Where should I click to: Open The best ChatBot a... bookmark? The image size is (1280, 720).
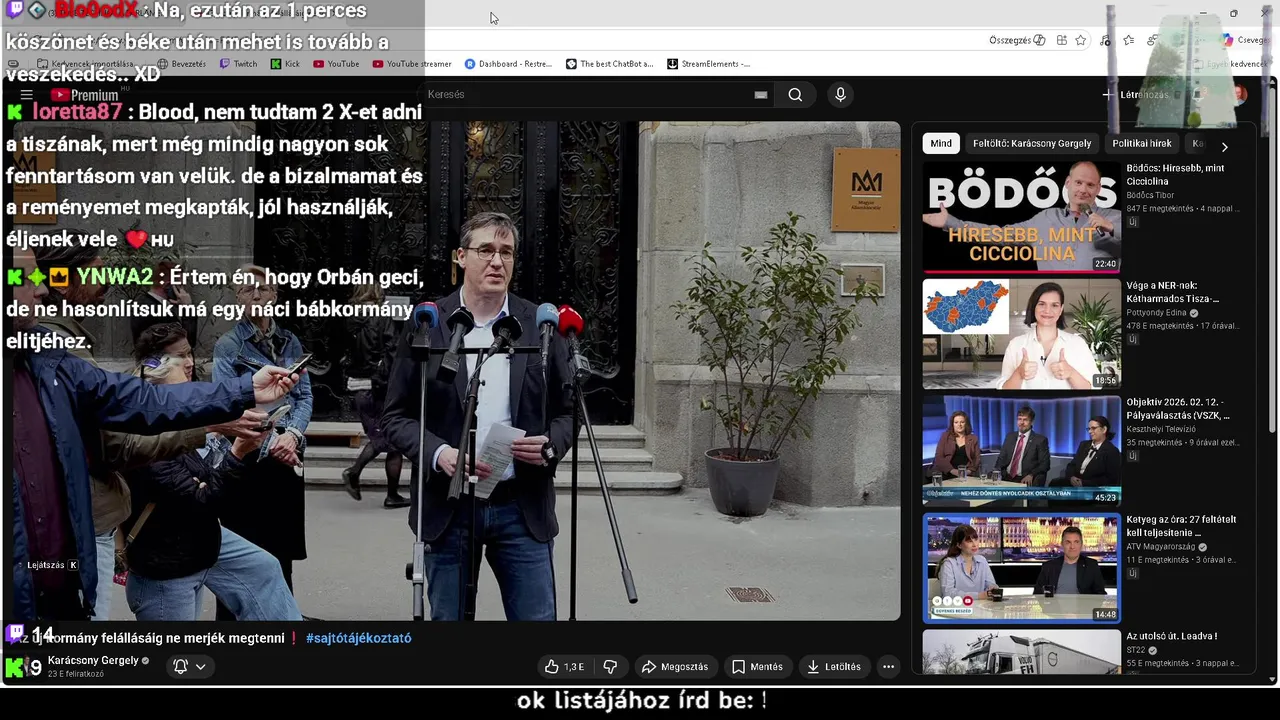609,64
